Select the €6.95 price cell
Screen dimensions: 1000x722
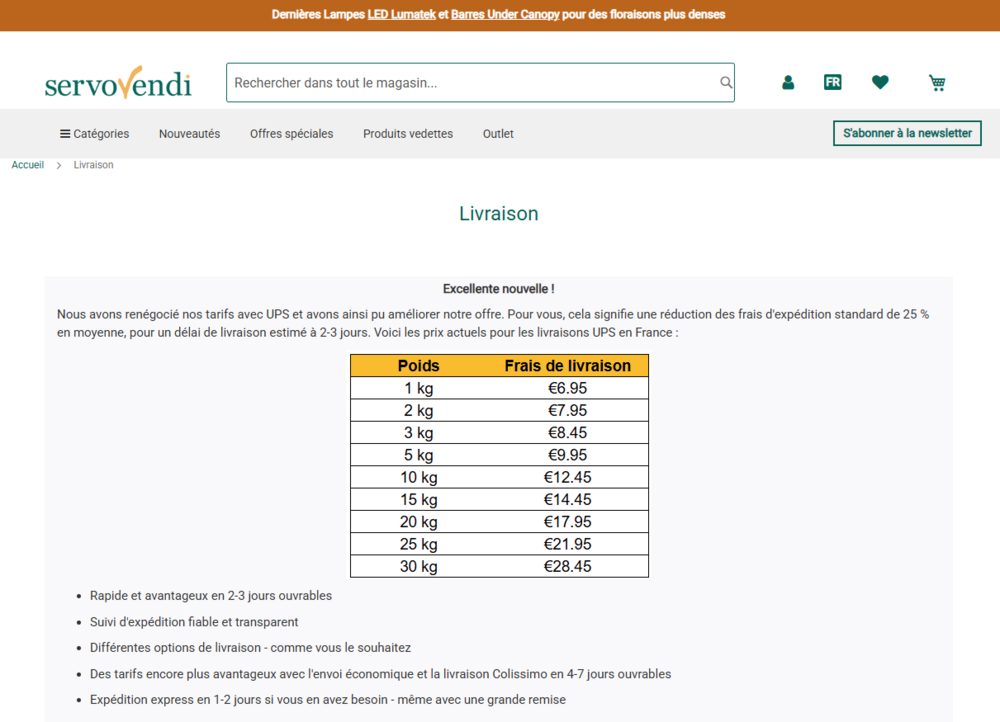568,388
